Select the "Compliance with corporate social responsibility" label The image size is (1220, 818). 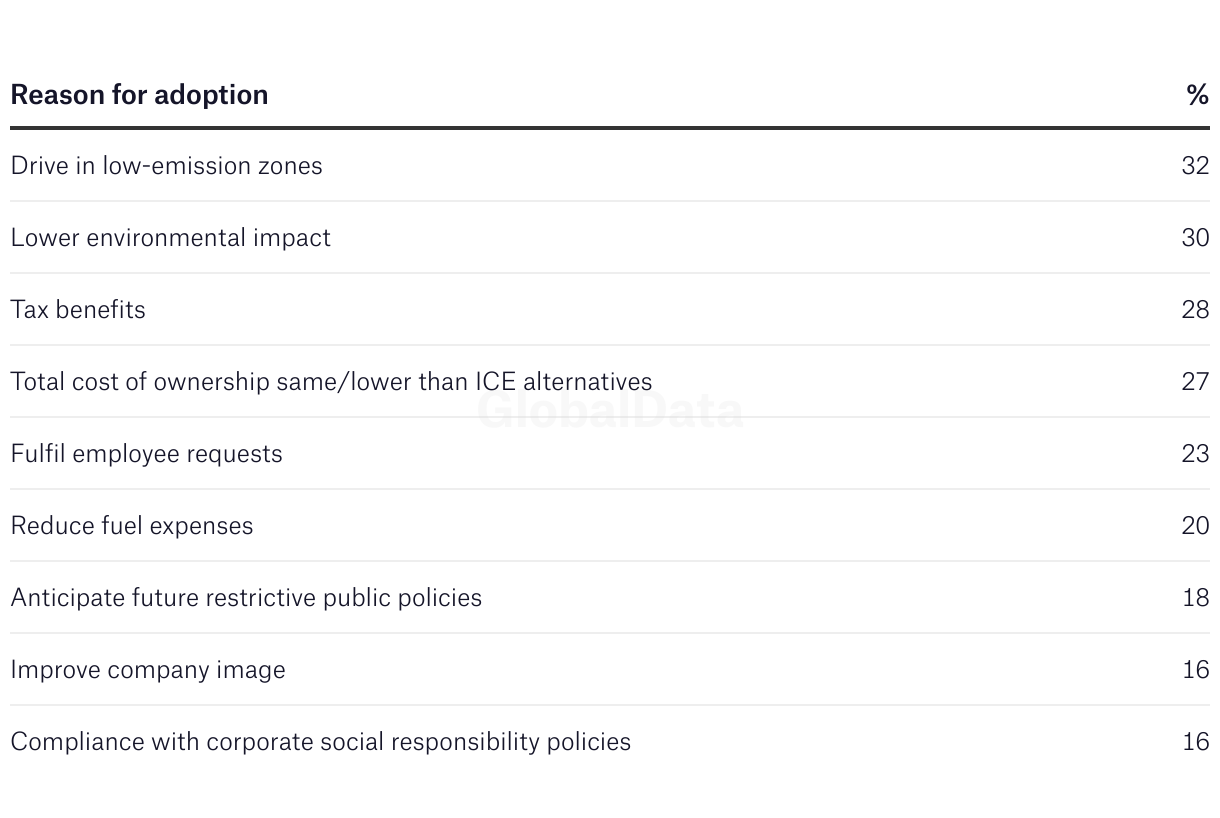[x=320, y=742]
